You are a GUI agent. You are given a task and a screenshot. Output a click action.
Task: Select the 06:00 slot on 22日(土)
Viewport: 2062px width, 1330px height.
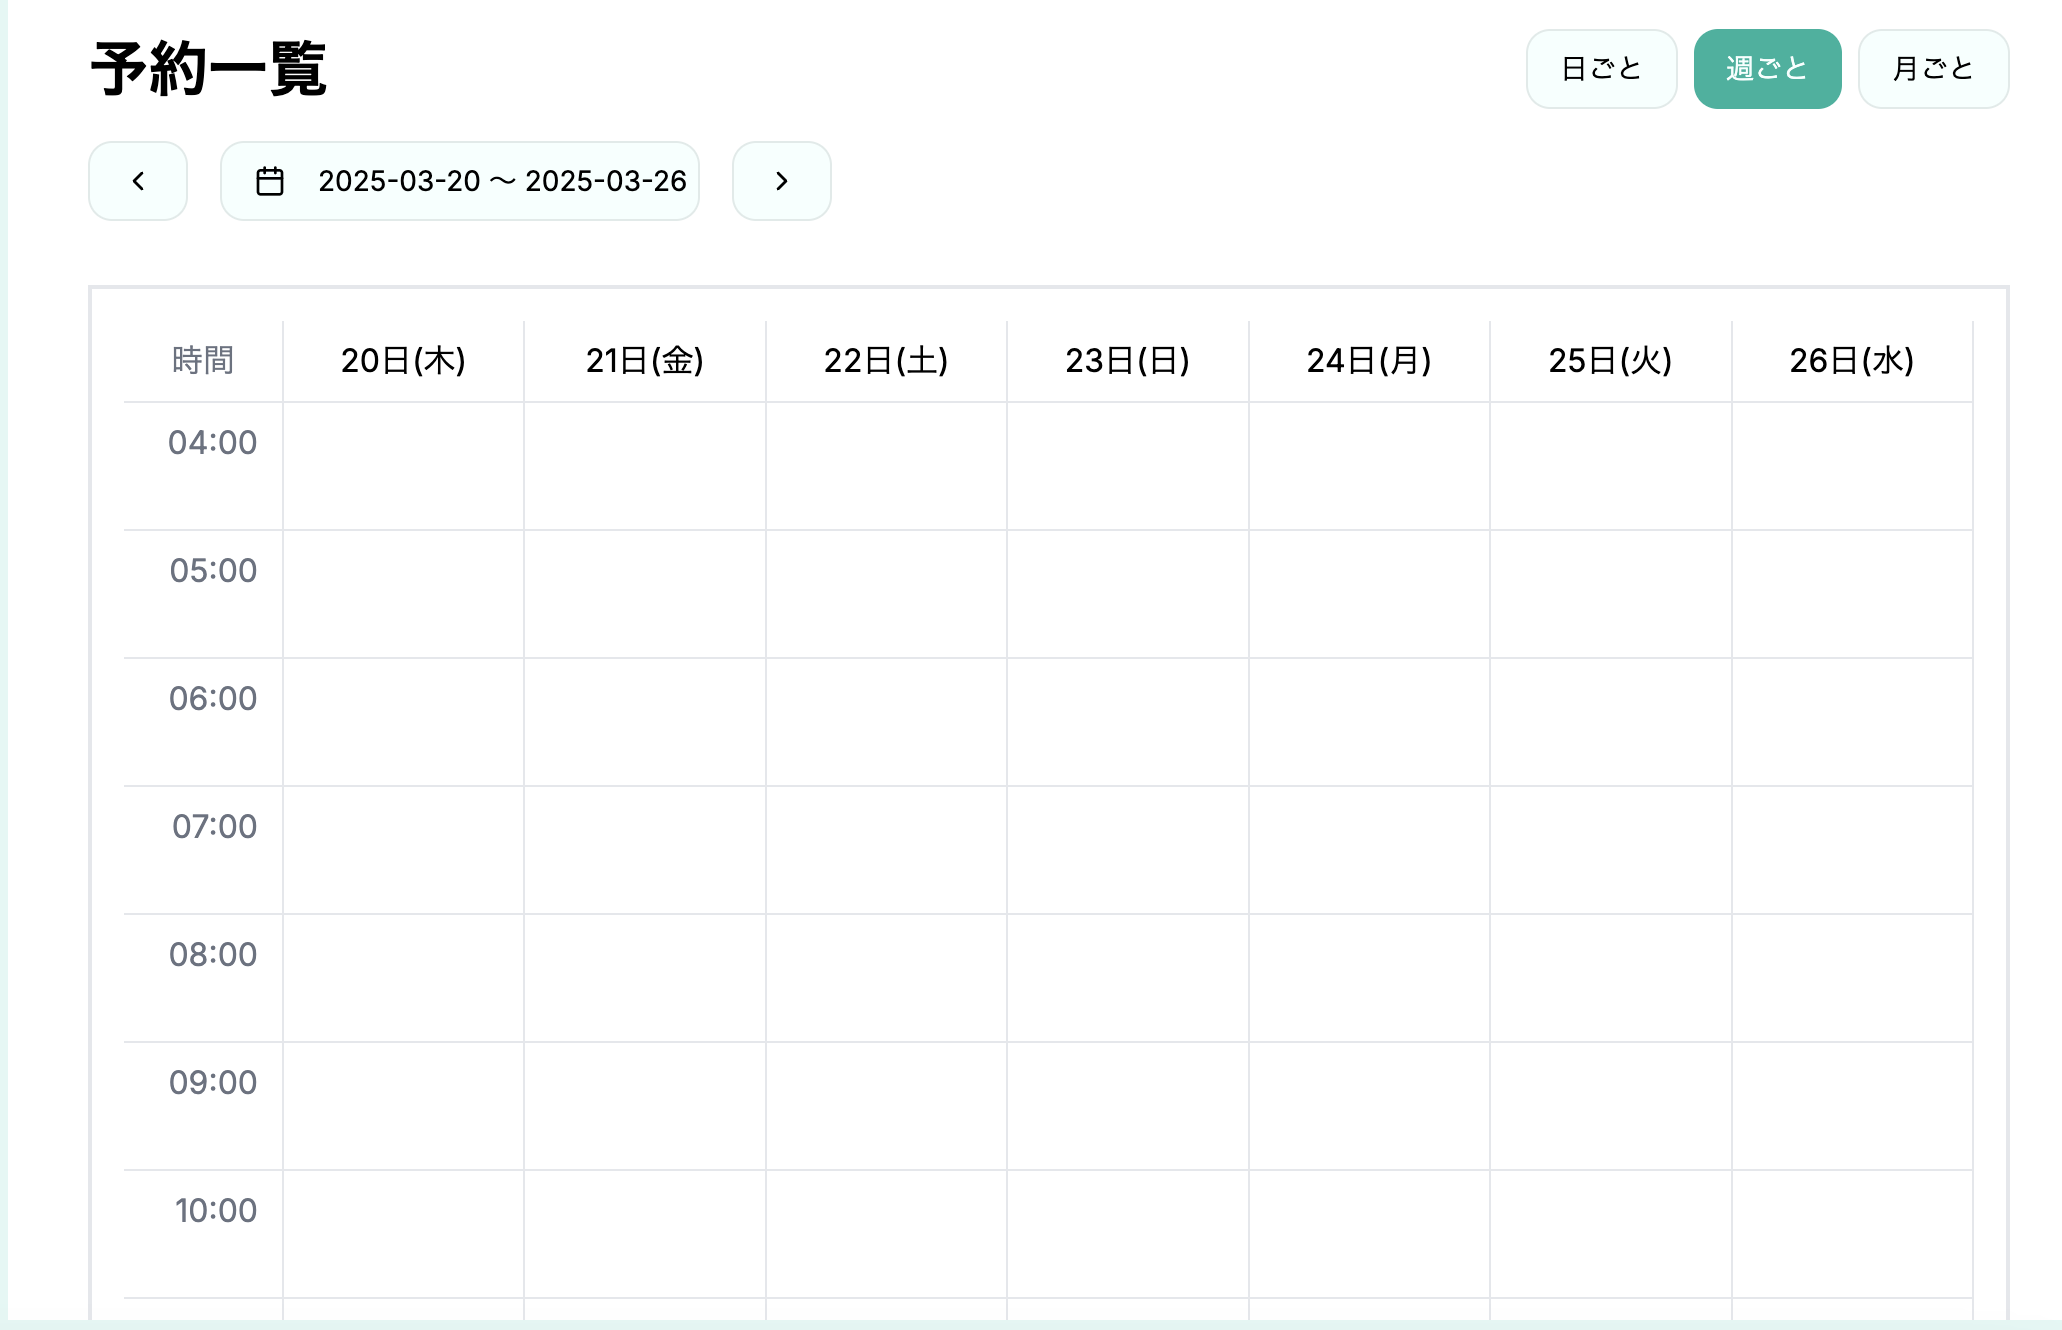886,722
